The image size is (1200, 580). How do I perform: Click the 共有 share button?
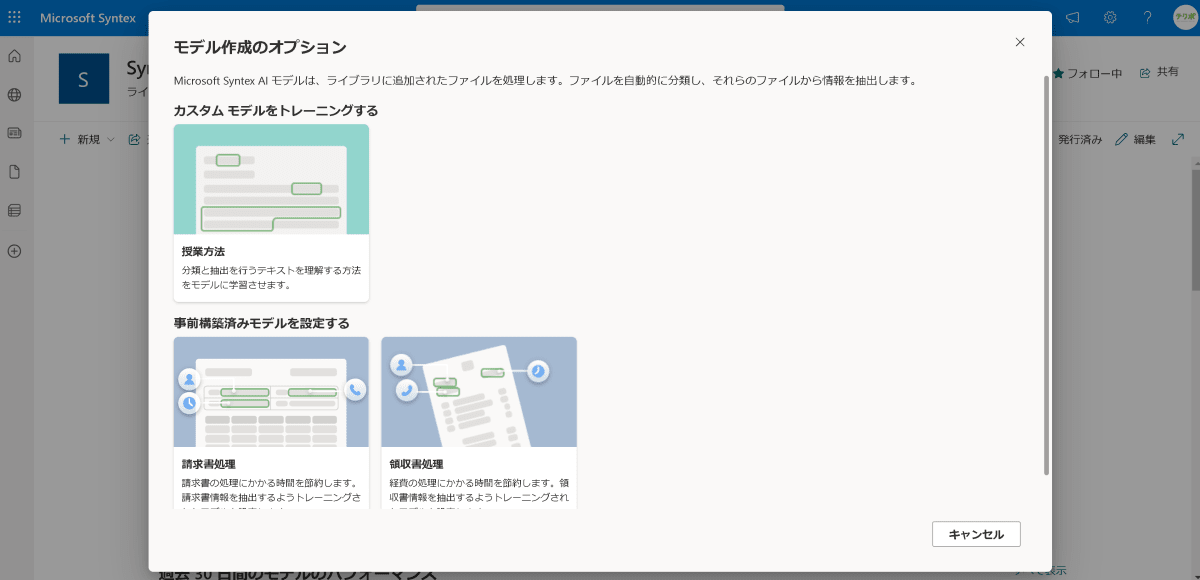1160,72
